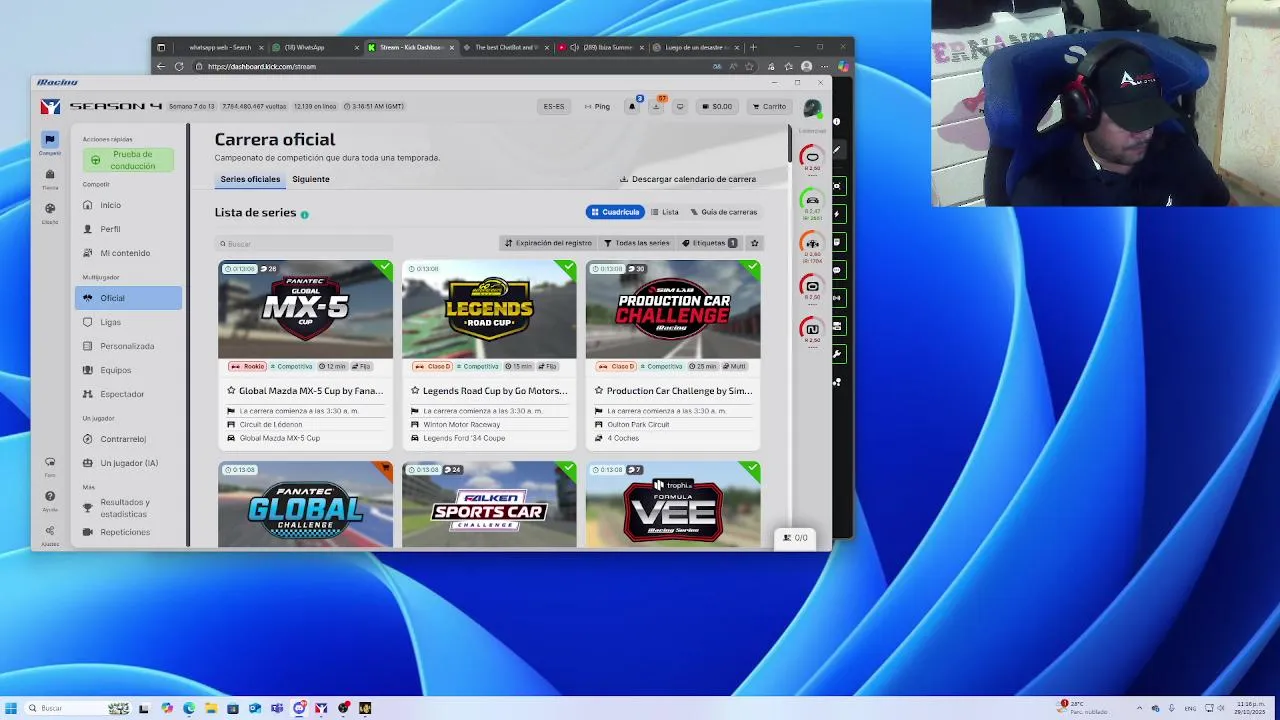Select the Siguiente tab
1280x720 pixels.
[x=311, y=179]
